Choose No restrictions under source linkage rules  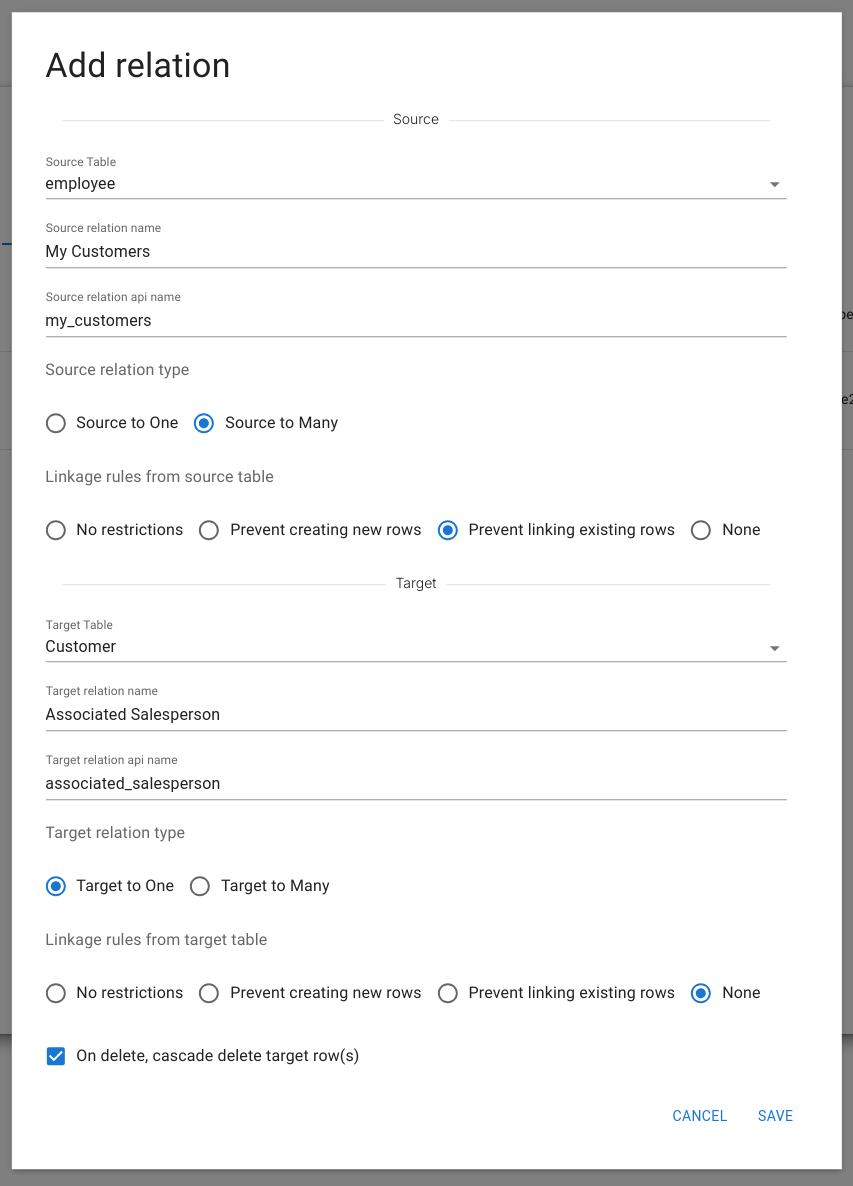pyautogui.click(x=57, y=530)
